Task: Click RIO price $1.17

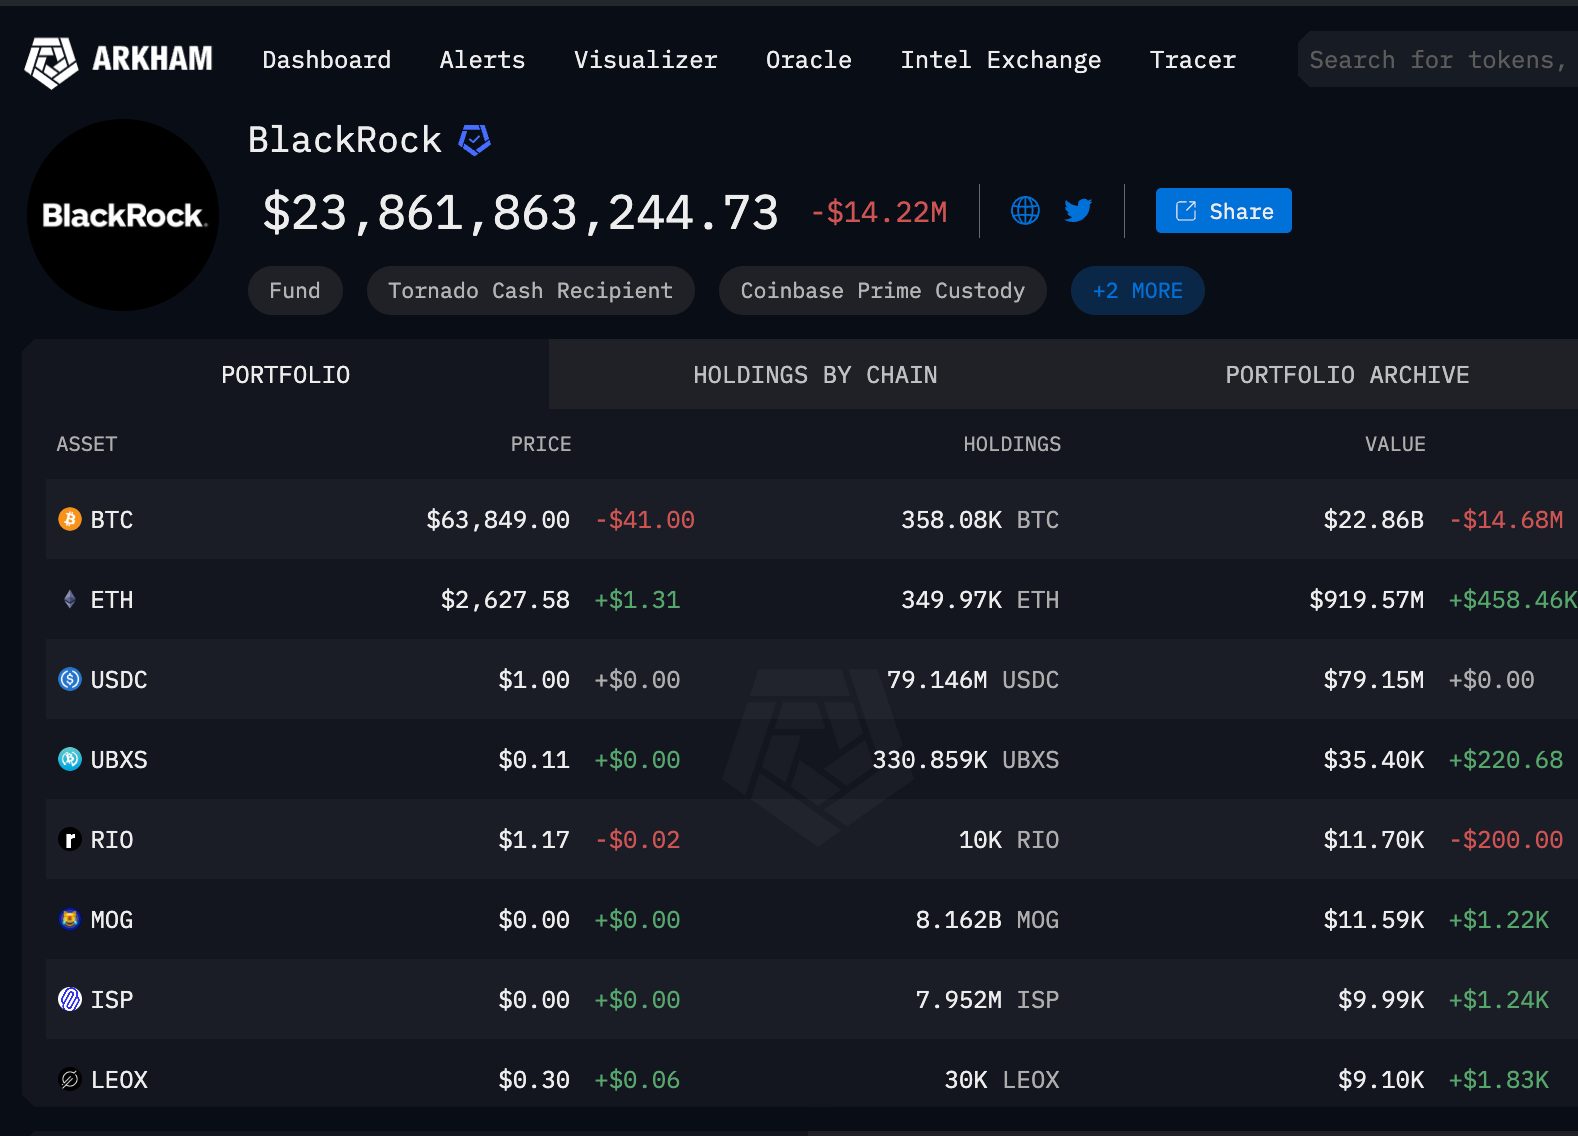Action: [534, 840]
